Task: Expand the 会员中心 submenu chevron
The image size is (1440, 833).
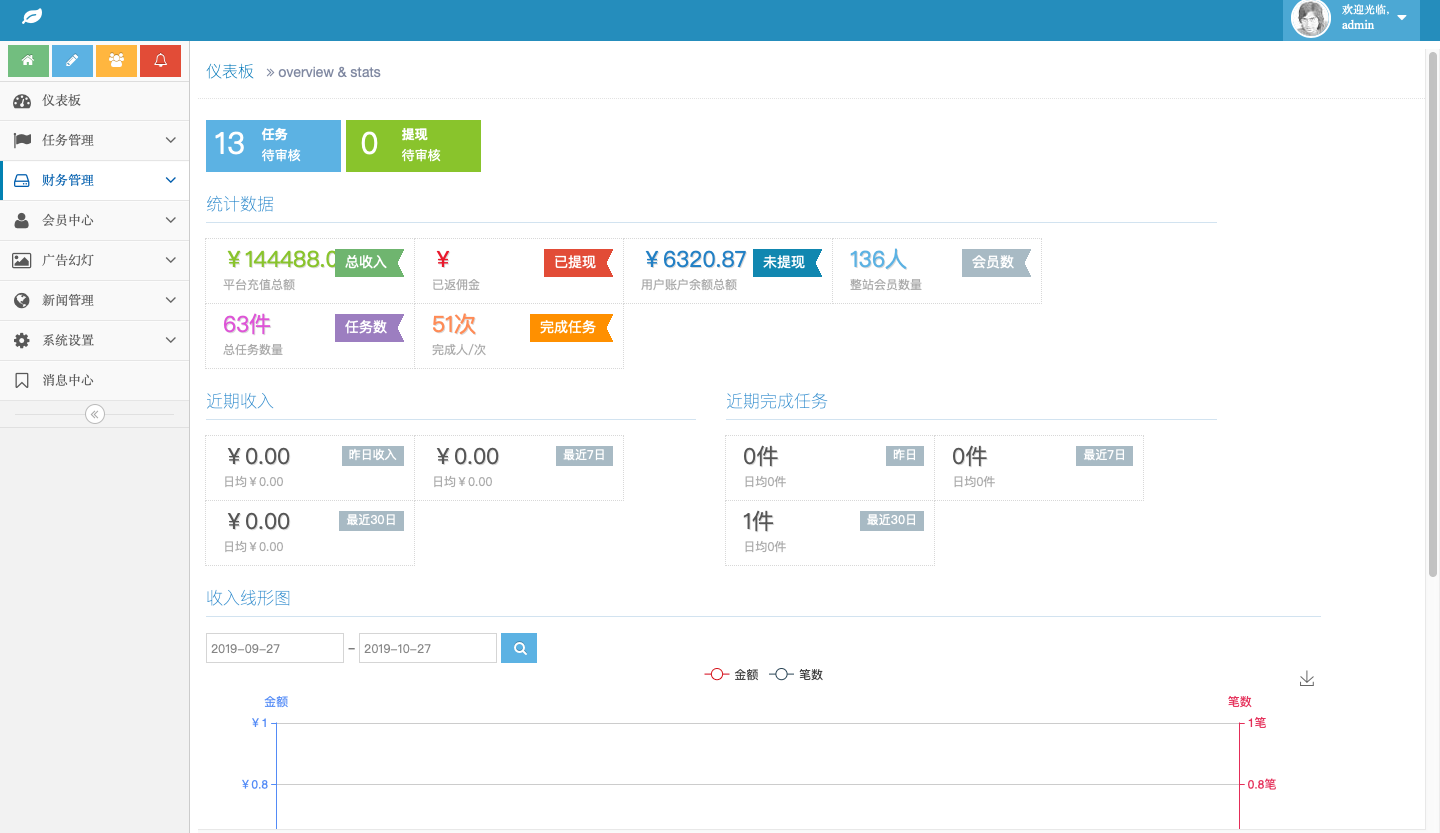Action: pos(171,220)
